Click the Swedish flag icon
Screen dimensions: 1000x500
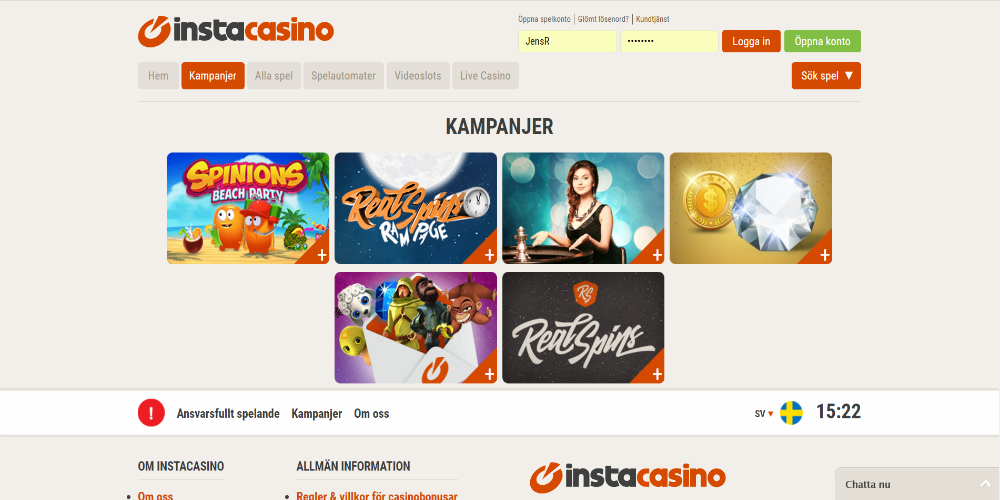(791, 413)
